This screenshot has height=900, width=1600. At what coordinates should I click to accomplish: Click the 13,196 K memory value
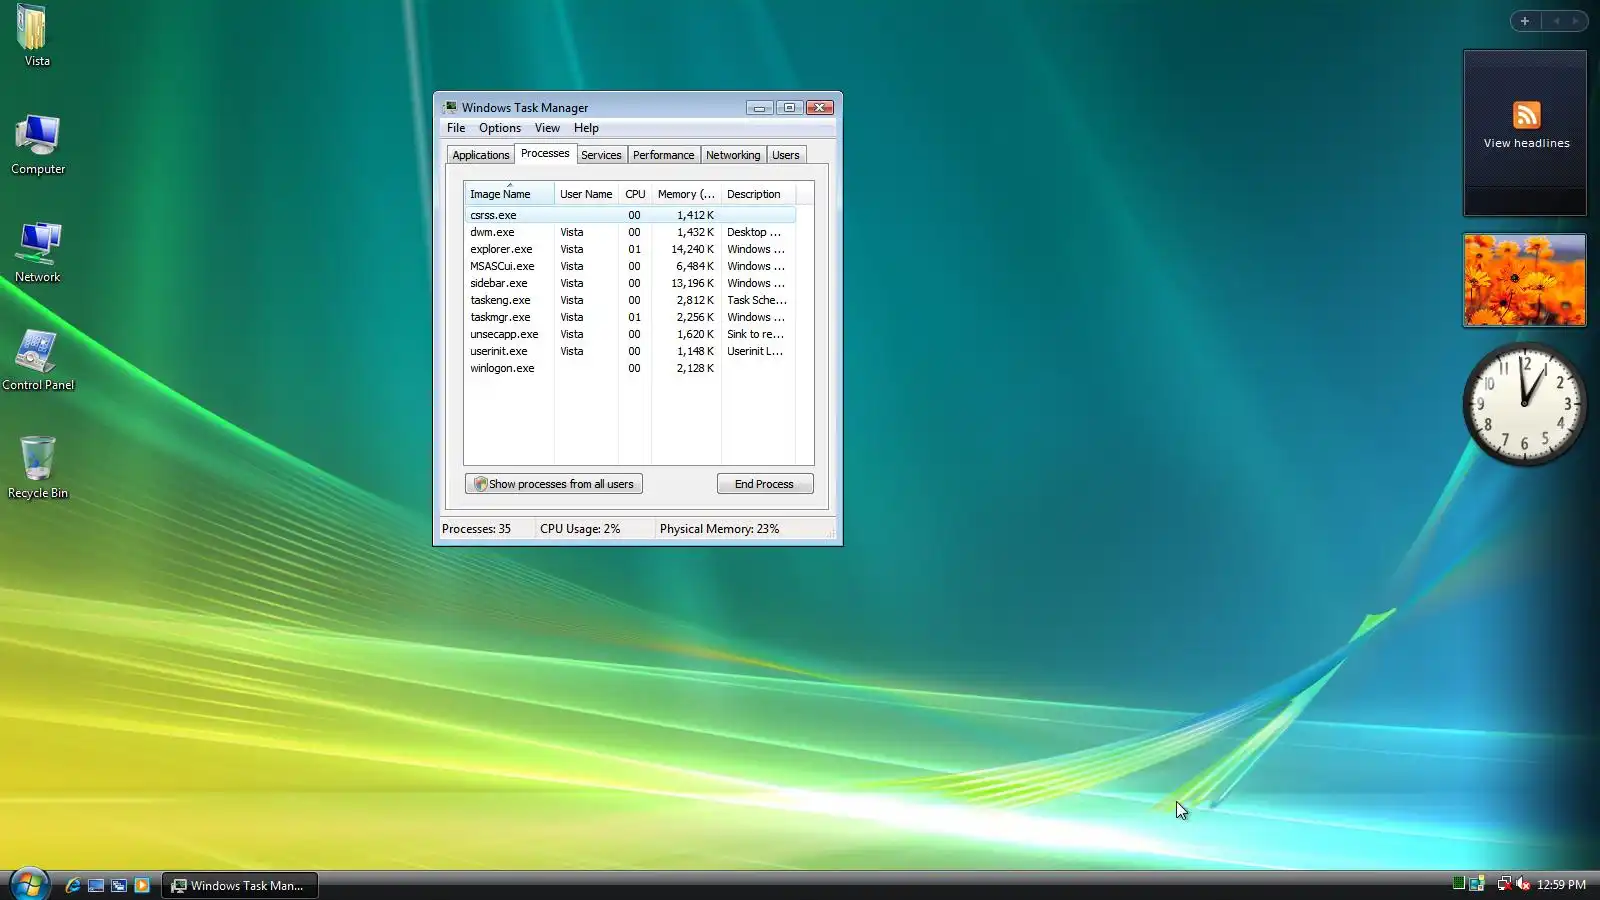click(693, 283)
